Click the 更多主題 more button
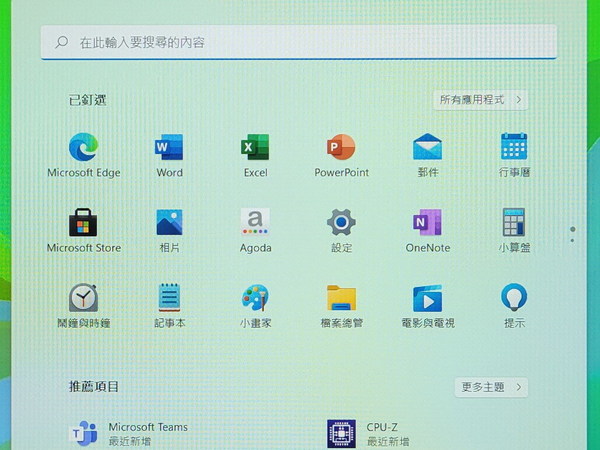The image size is (600, 450). [x=491, y=387]
